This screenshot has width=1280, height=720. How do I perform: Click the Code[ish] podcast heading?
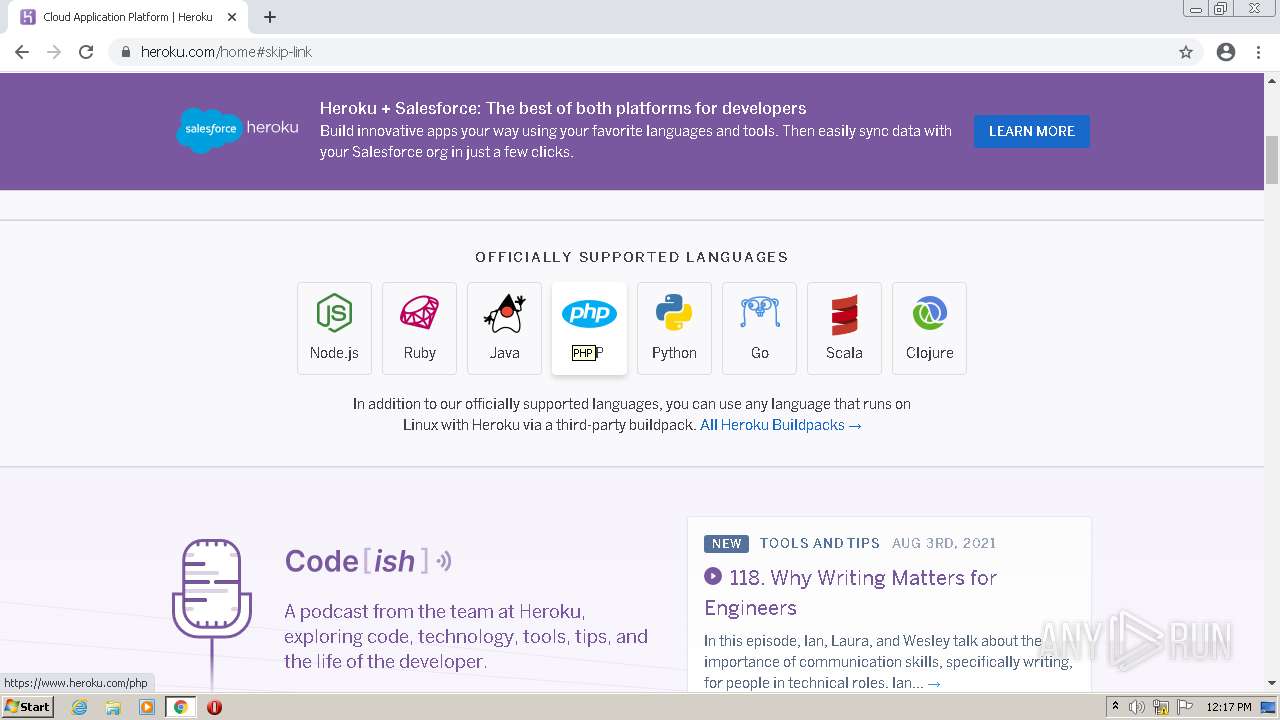point(368,561)
